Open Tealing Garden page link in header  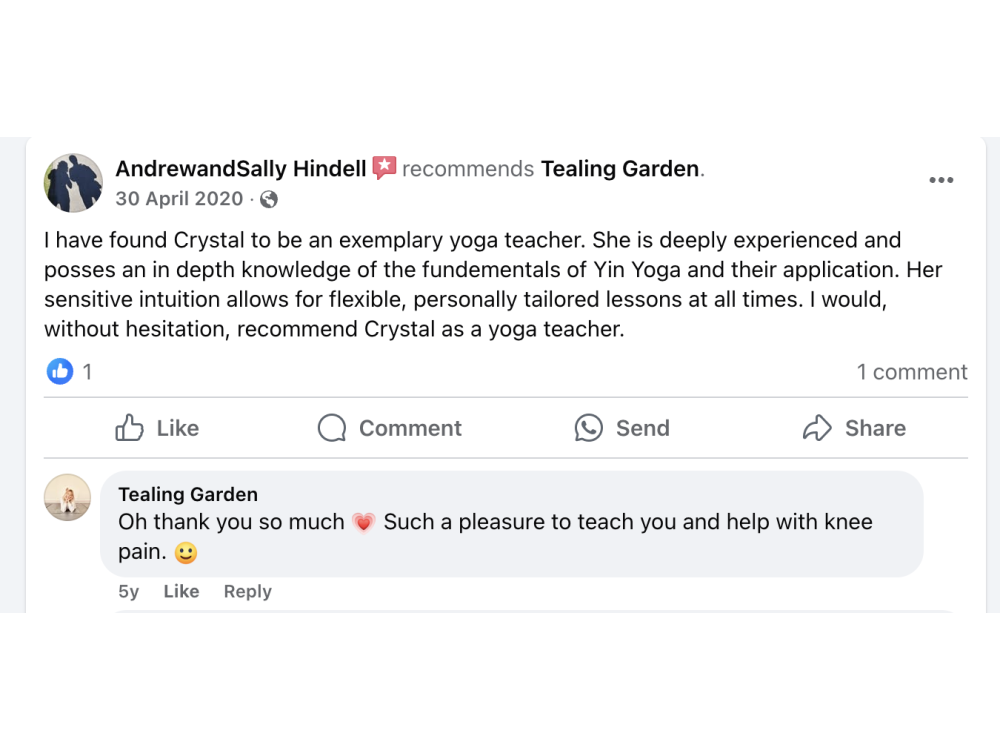click(620, 169)
